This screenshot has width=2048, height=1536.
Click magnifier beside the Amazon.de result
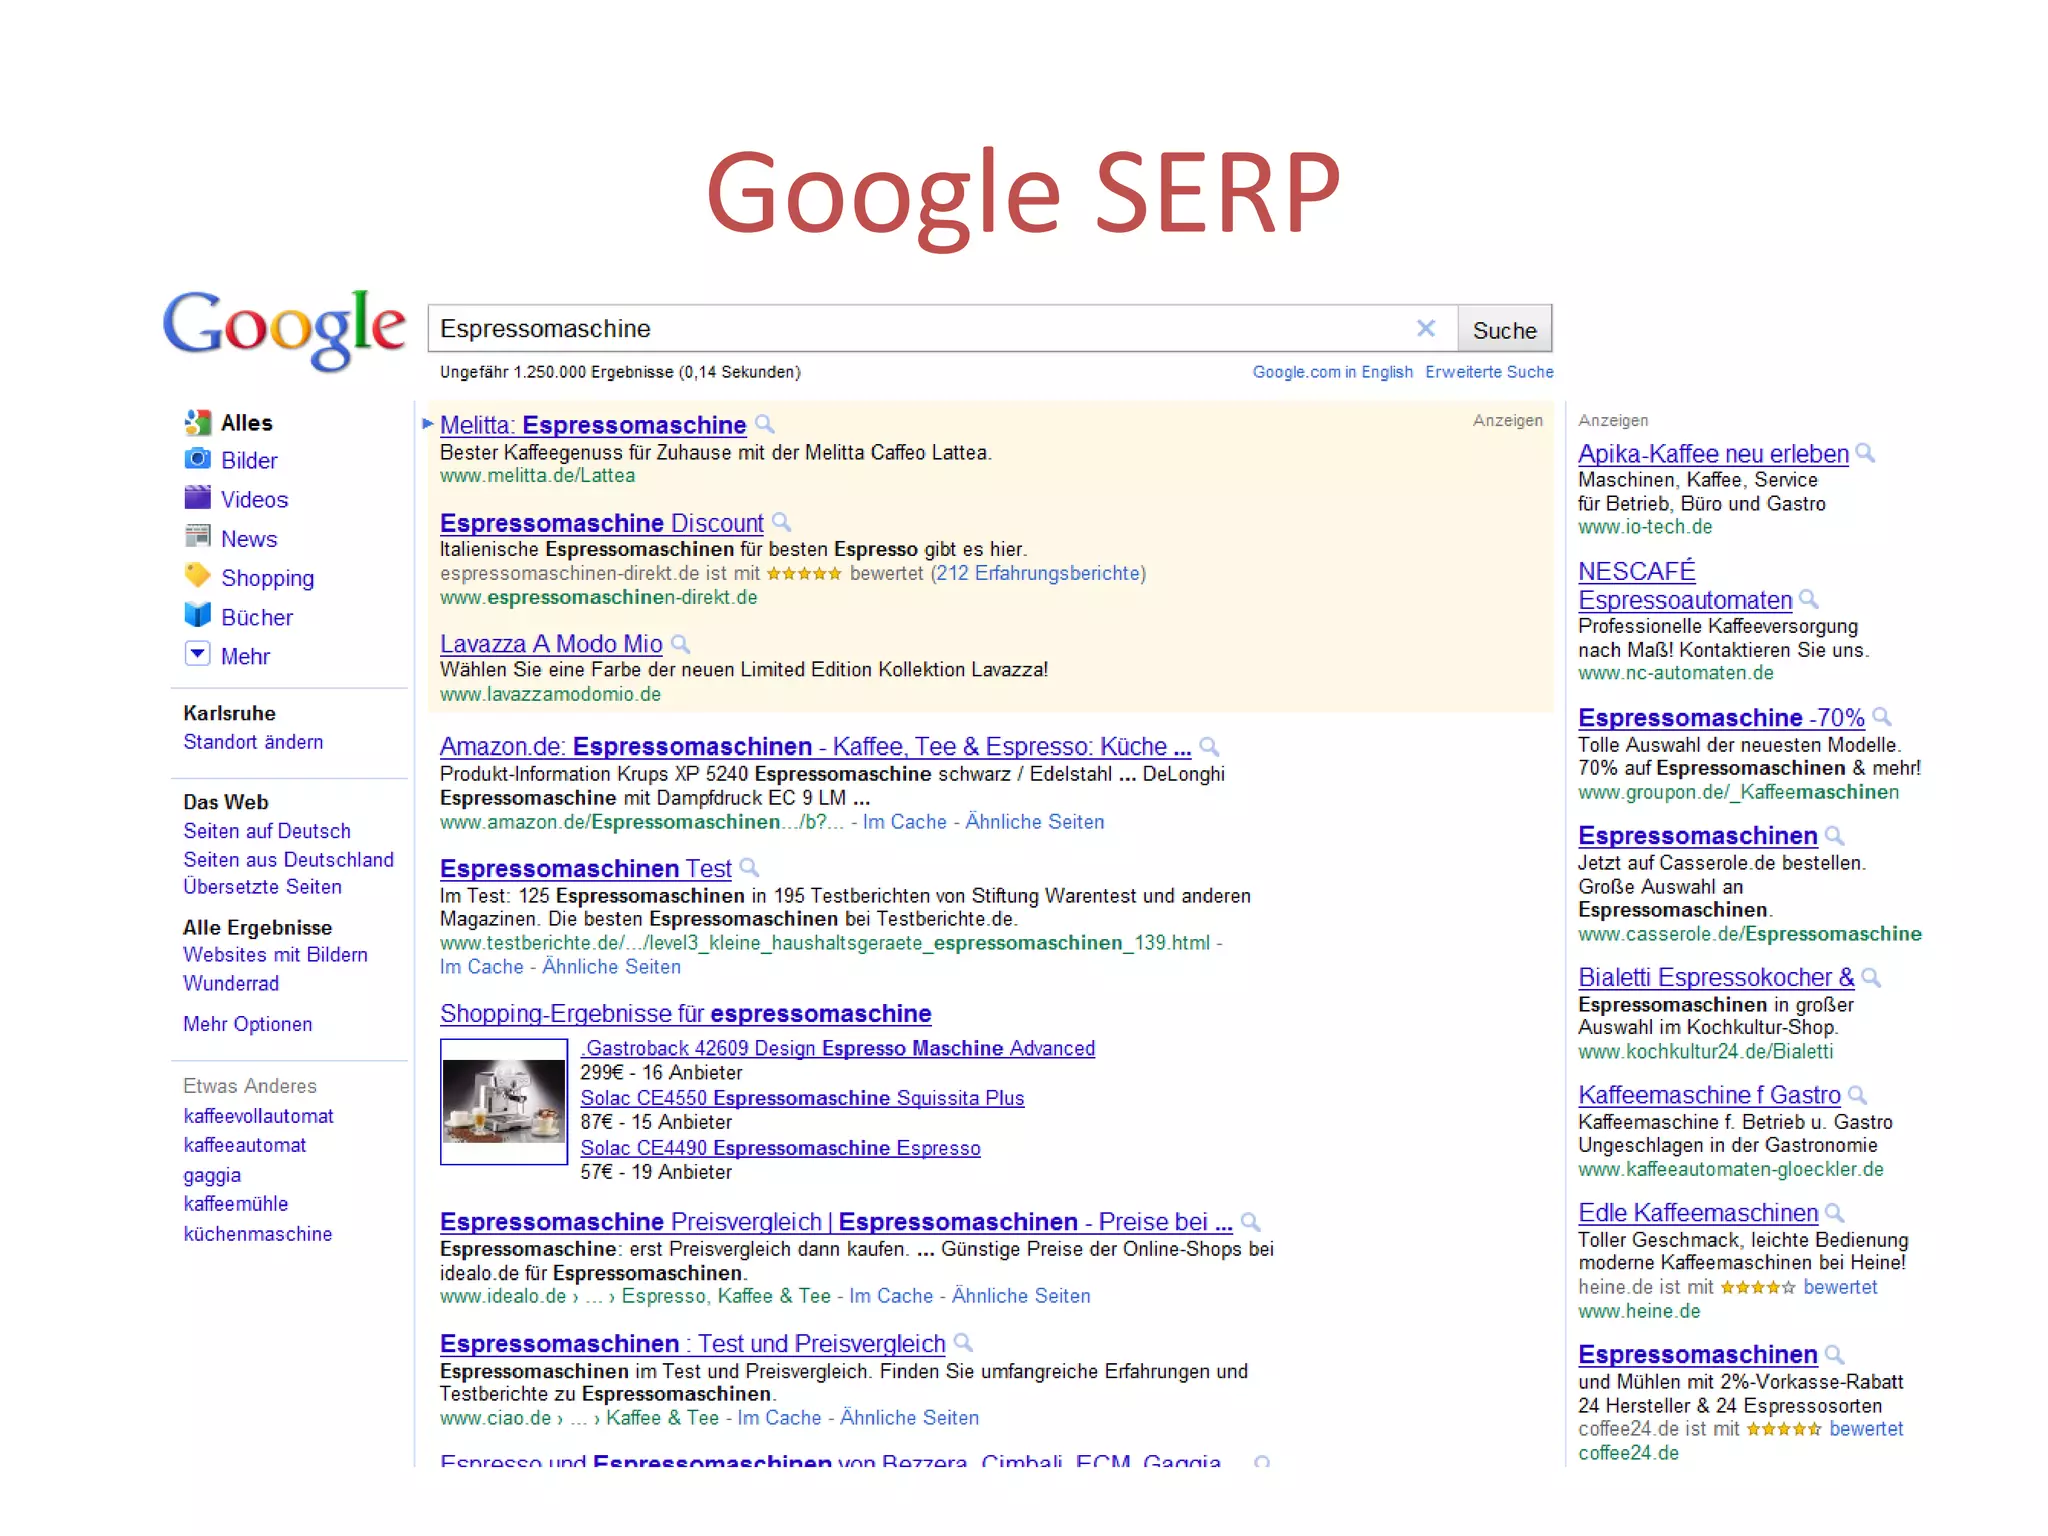point(1209,746)
